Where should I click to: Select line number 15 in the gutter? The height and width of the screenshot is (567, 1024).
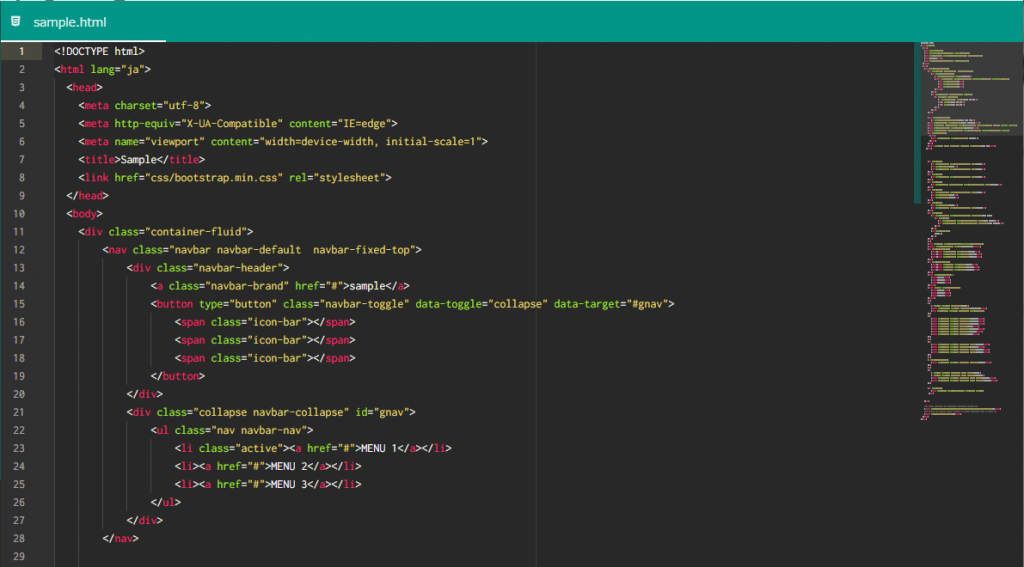(x=21, y=303)
